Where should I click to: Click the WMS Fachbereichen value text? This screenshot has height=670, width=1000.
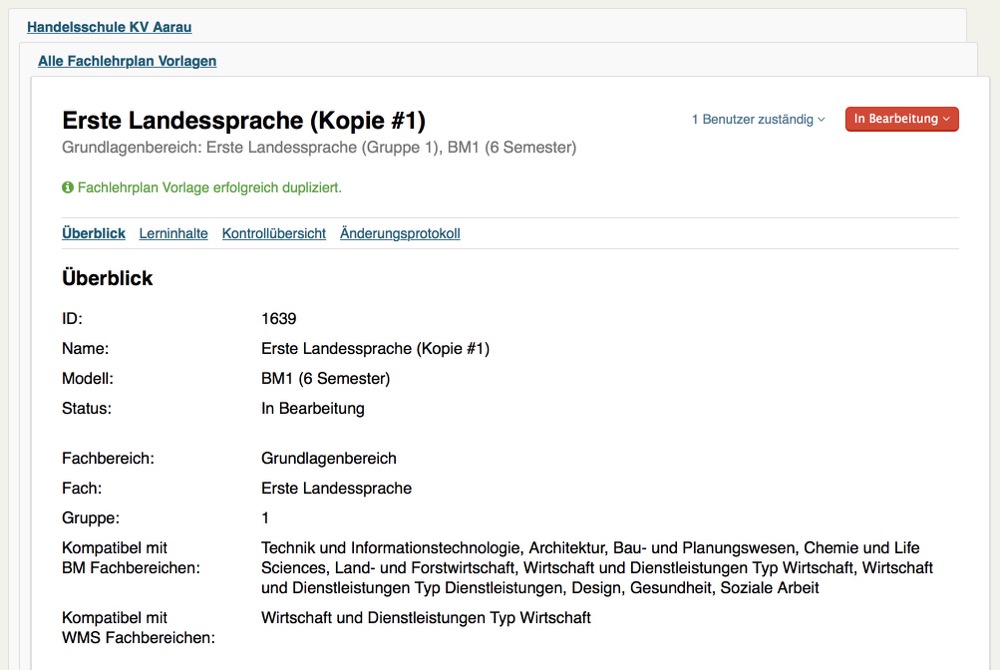[426, 618]
